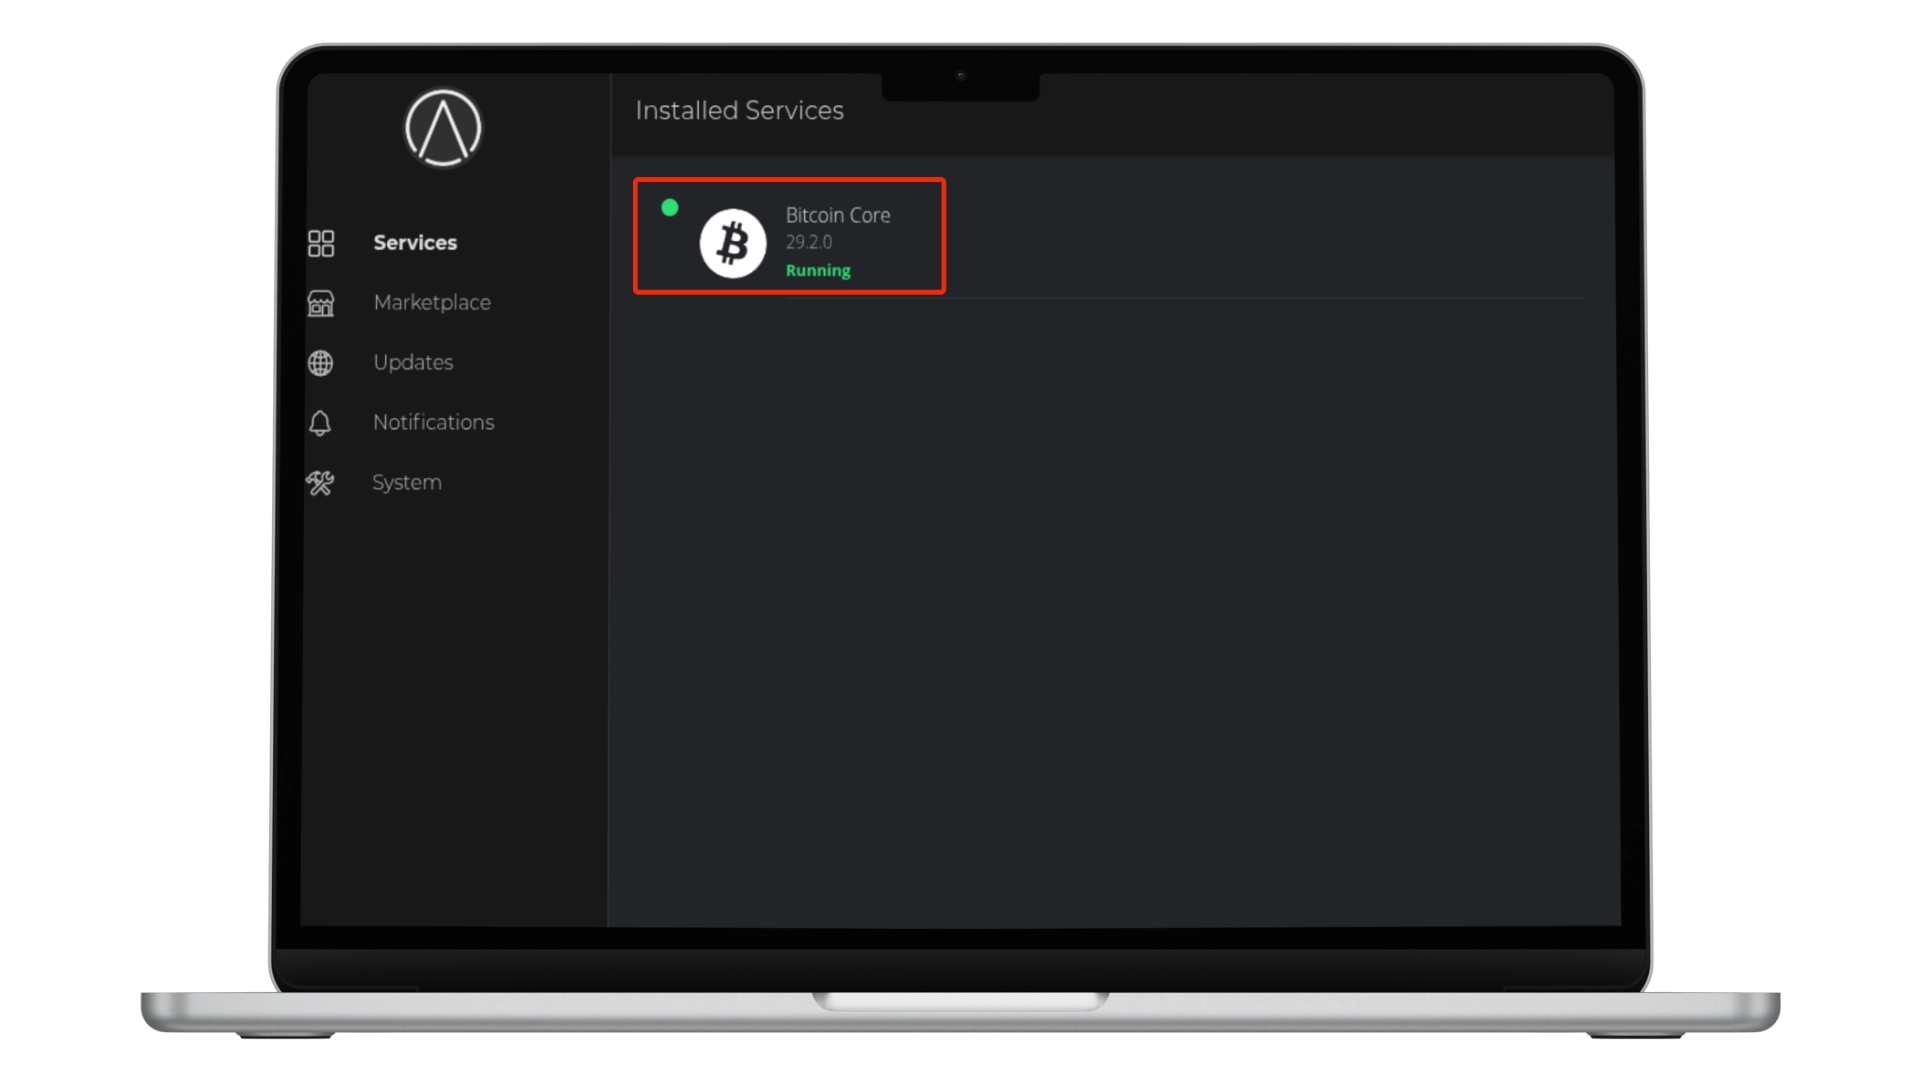Click the Marketplace storefront icon

tap(321, 303)
